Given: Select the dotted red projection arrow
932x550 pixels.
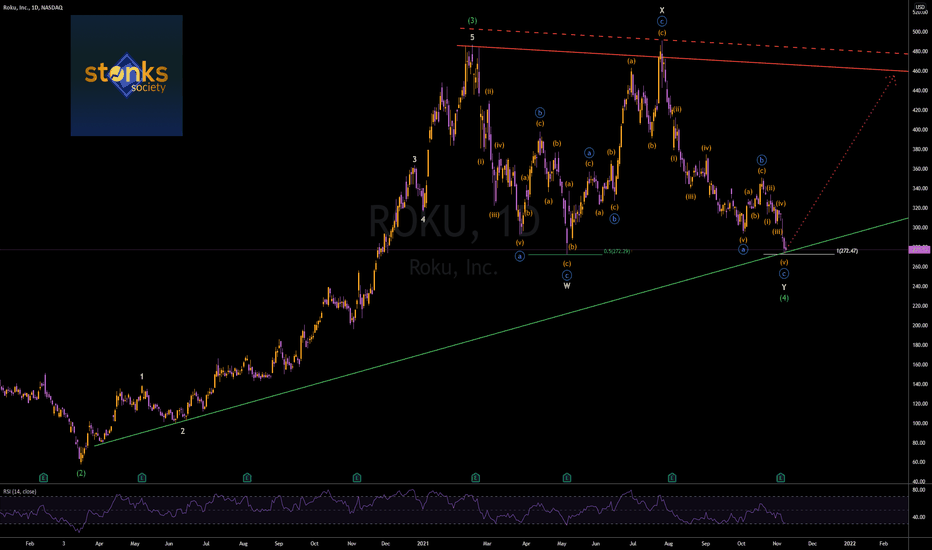Looking at the screenshot, I should [841, 164].
